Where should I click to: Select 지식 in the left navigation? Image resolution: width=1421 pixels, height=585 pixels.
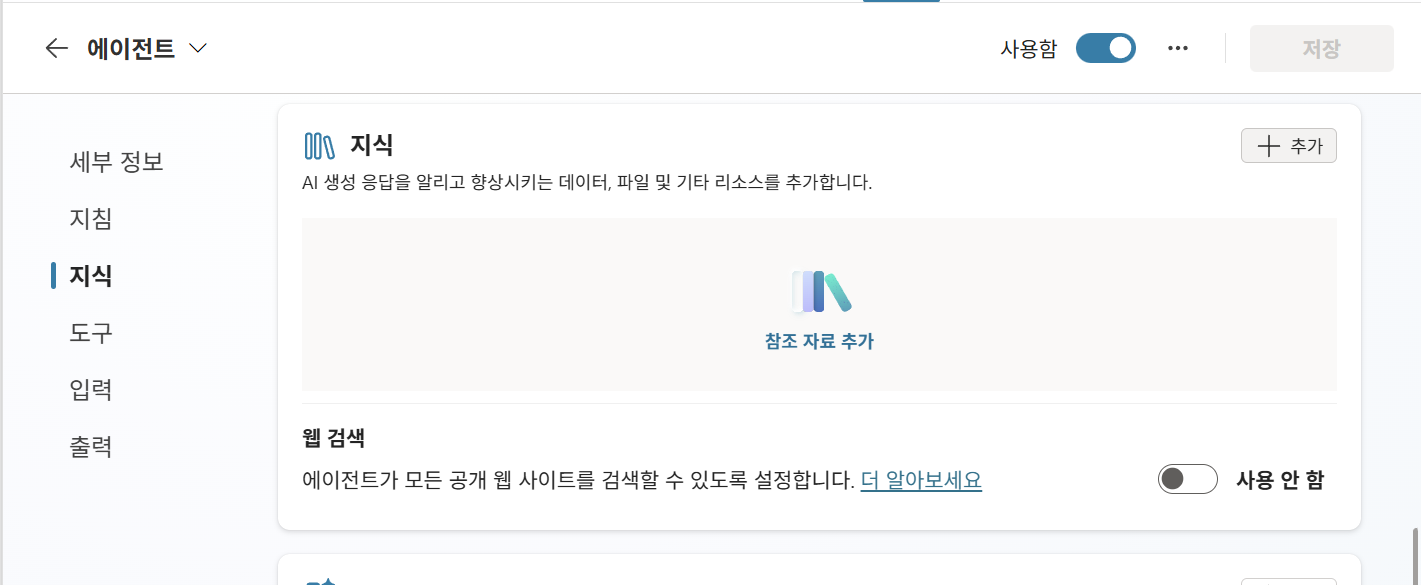pyautogui.click(x=90, y=275)
